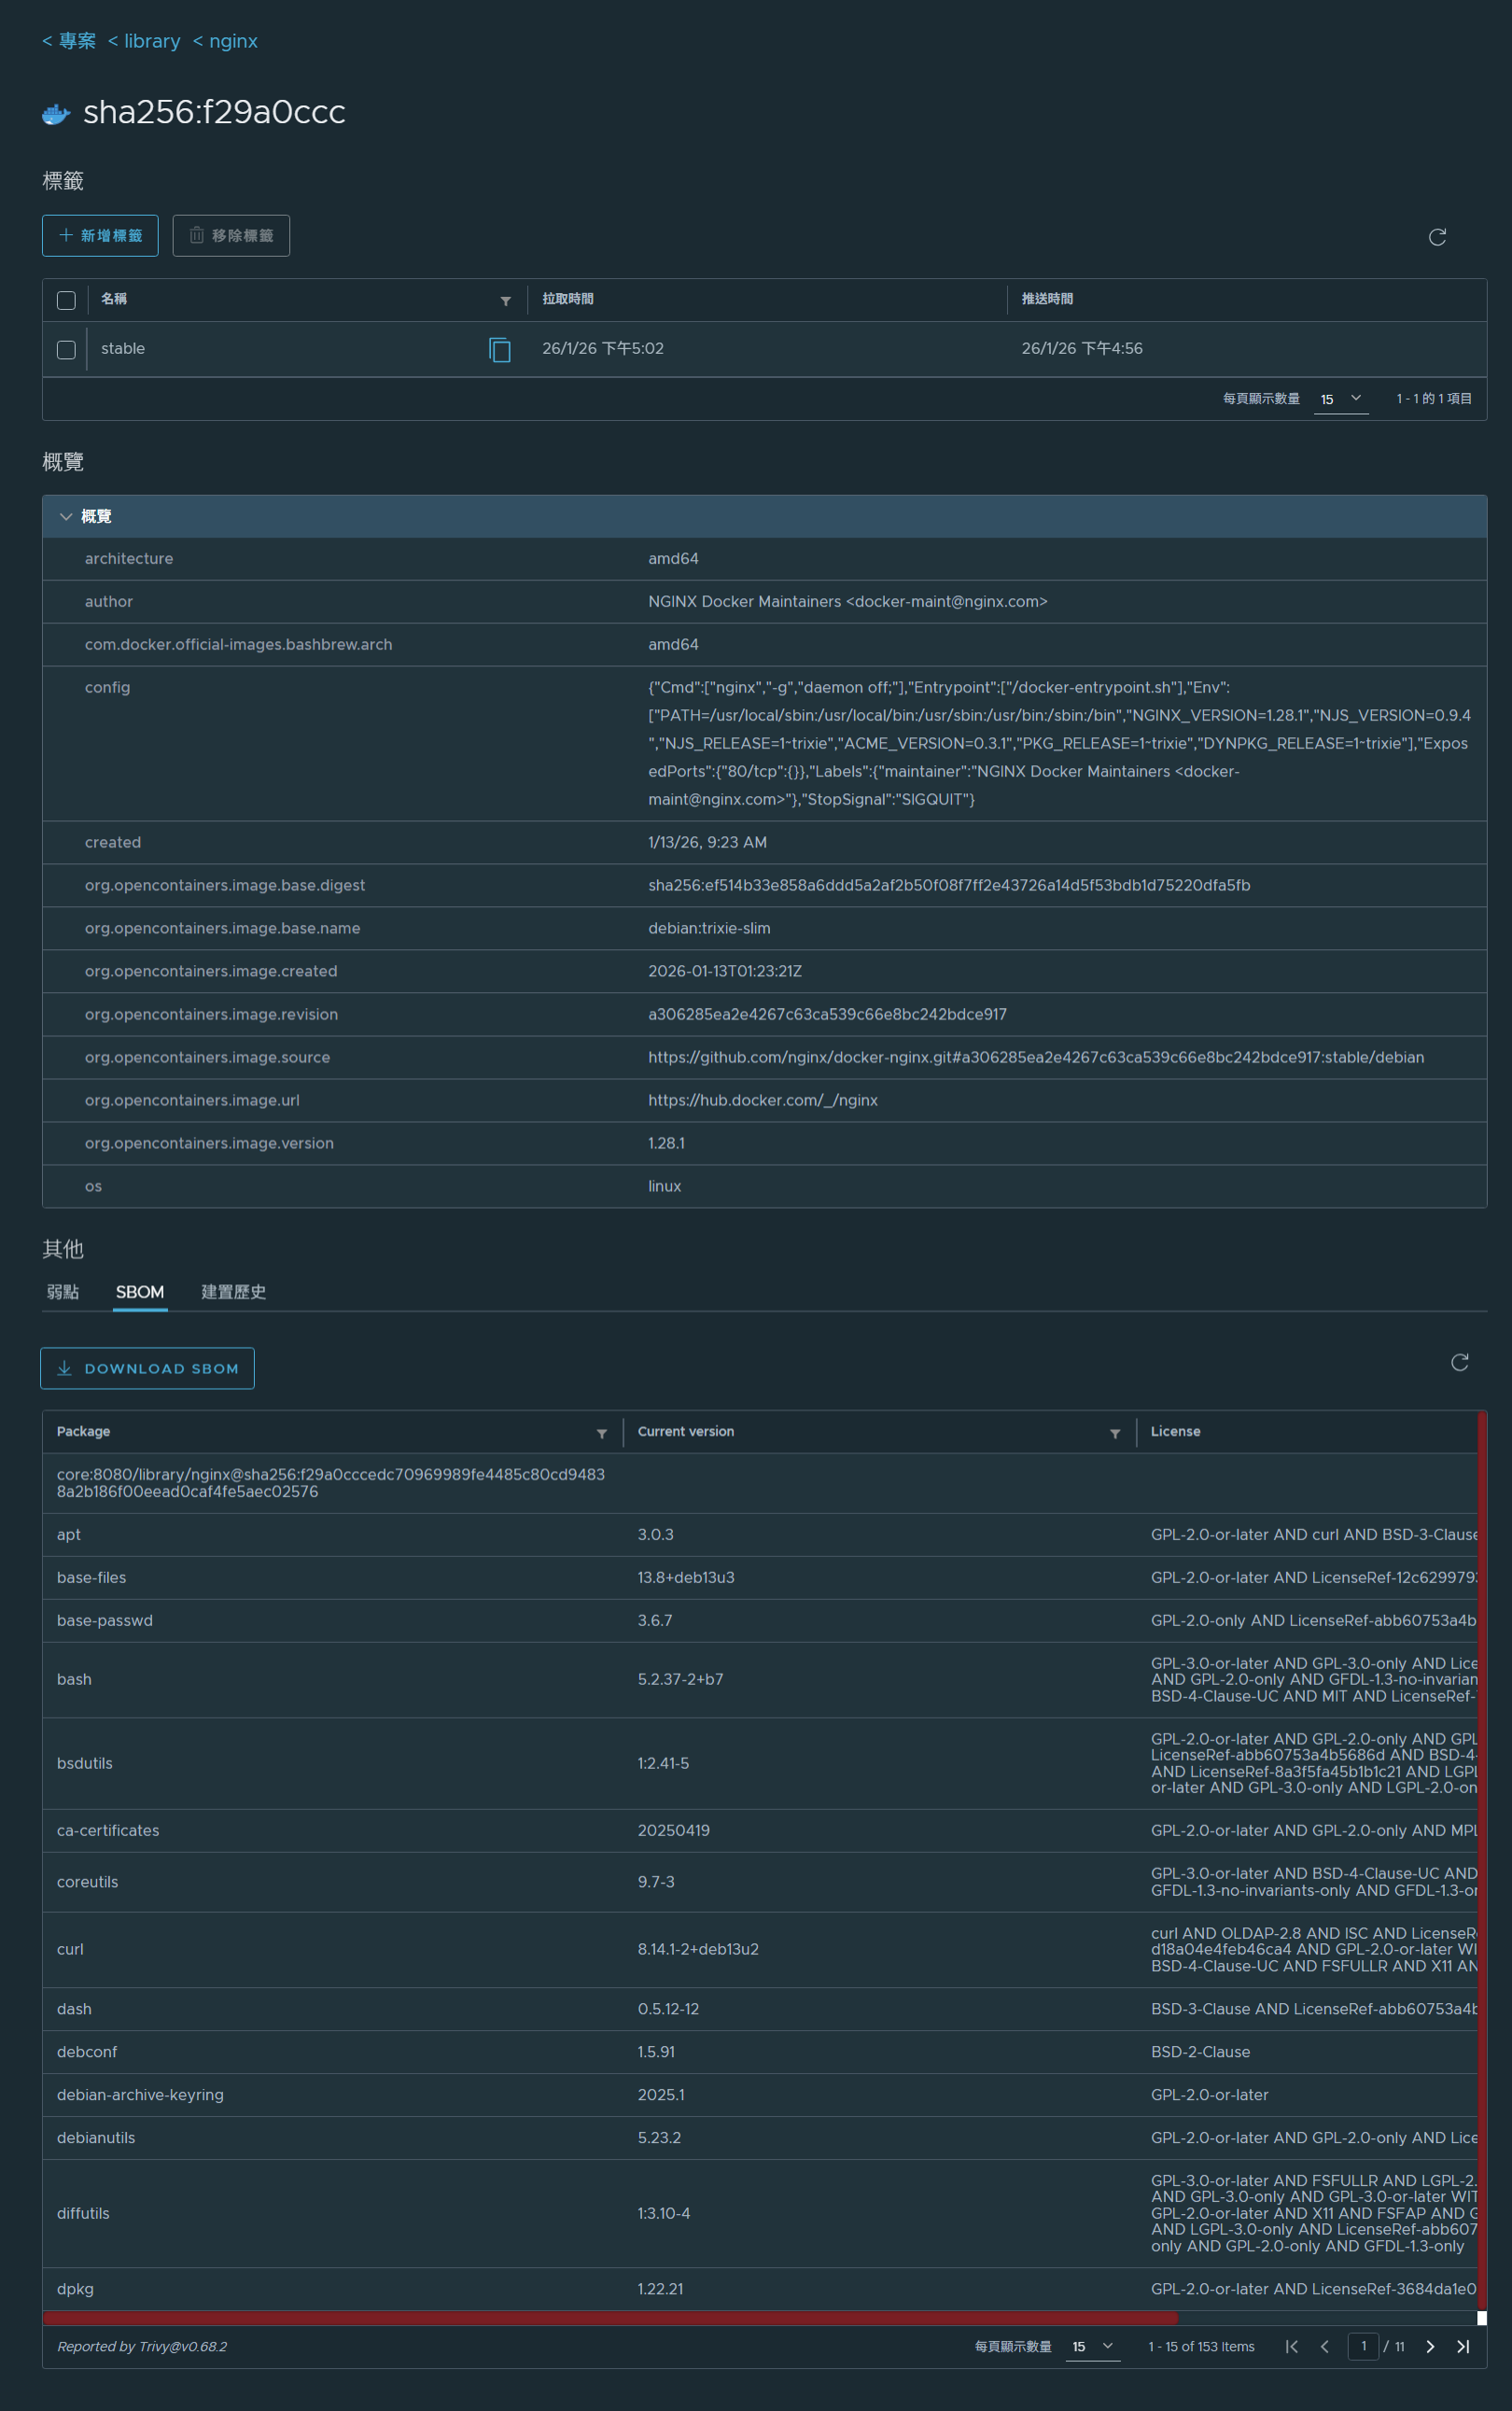Screen dimensions: 1512x2411
Task: Click the https://hub.docker.com/_/nginx value
Action: [763, 1100]
